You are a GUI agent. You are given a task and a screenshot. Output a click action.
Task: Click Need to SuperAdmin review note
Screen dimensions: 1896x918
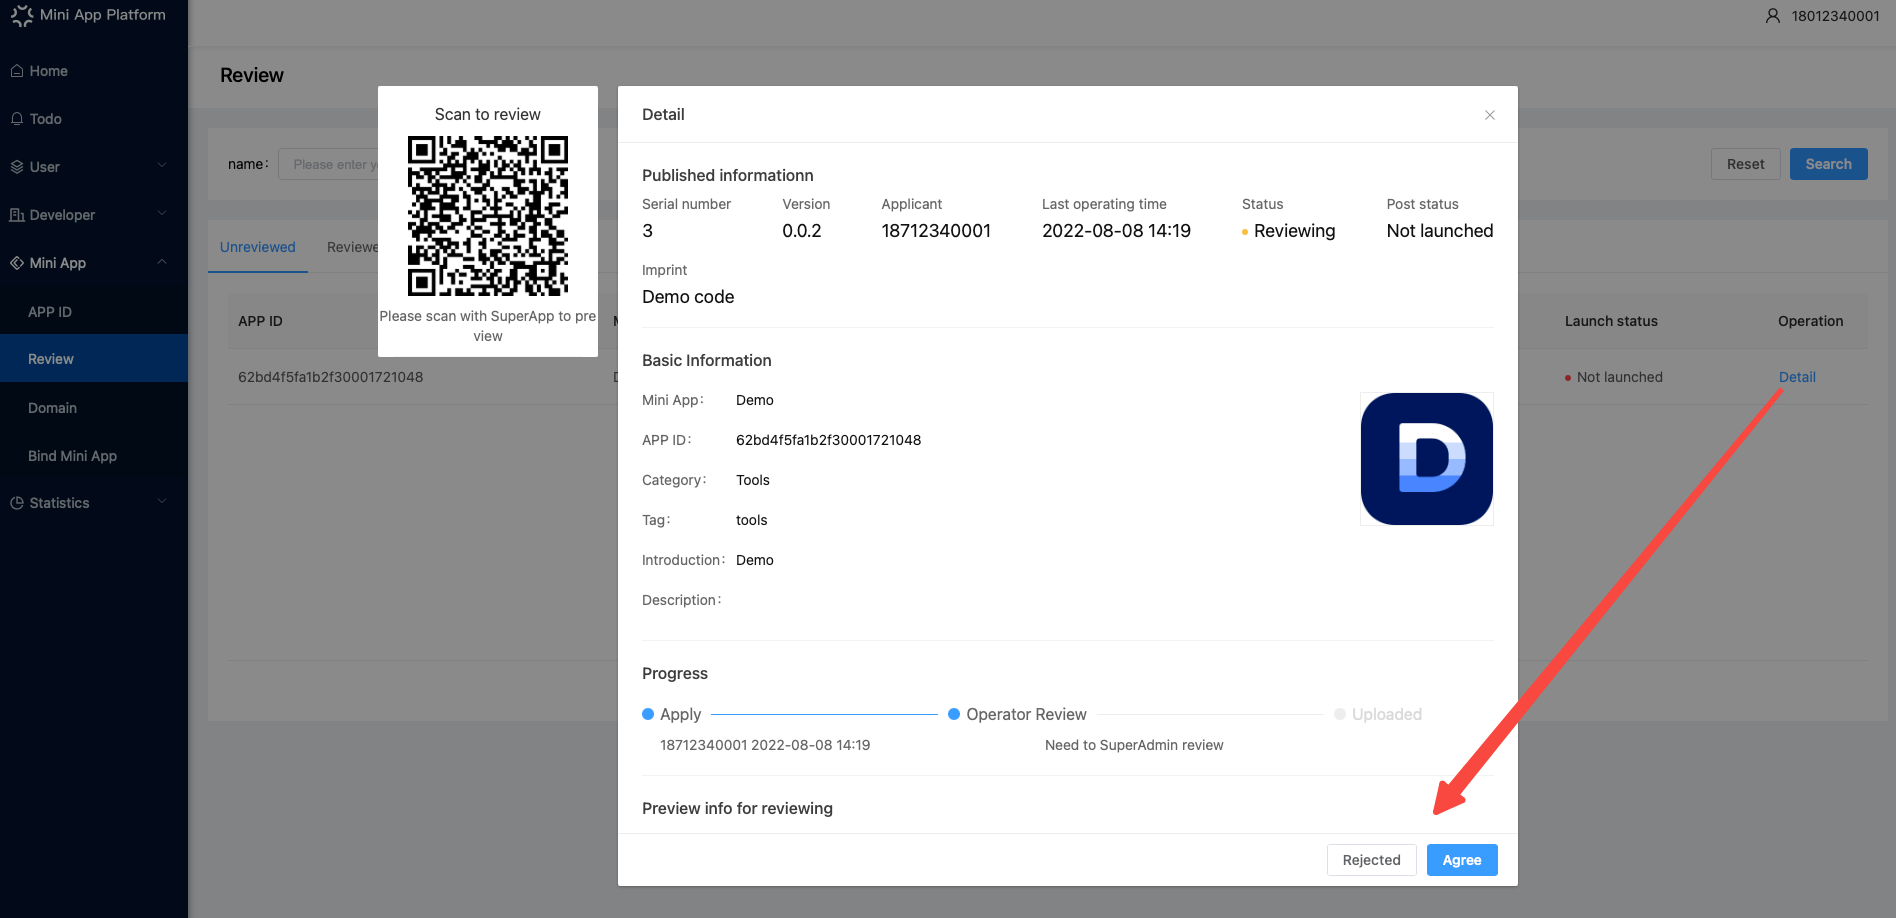(x=1134, y=745)
